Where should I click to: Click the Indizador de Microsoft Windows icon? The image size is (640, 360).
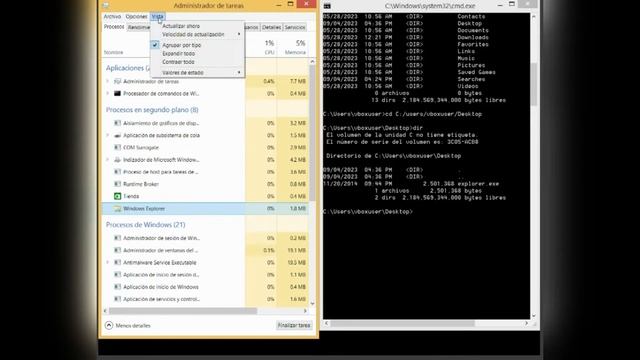pos(118,160)
